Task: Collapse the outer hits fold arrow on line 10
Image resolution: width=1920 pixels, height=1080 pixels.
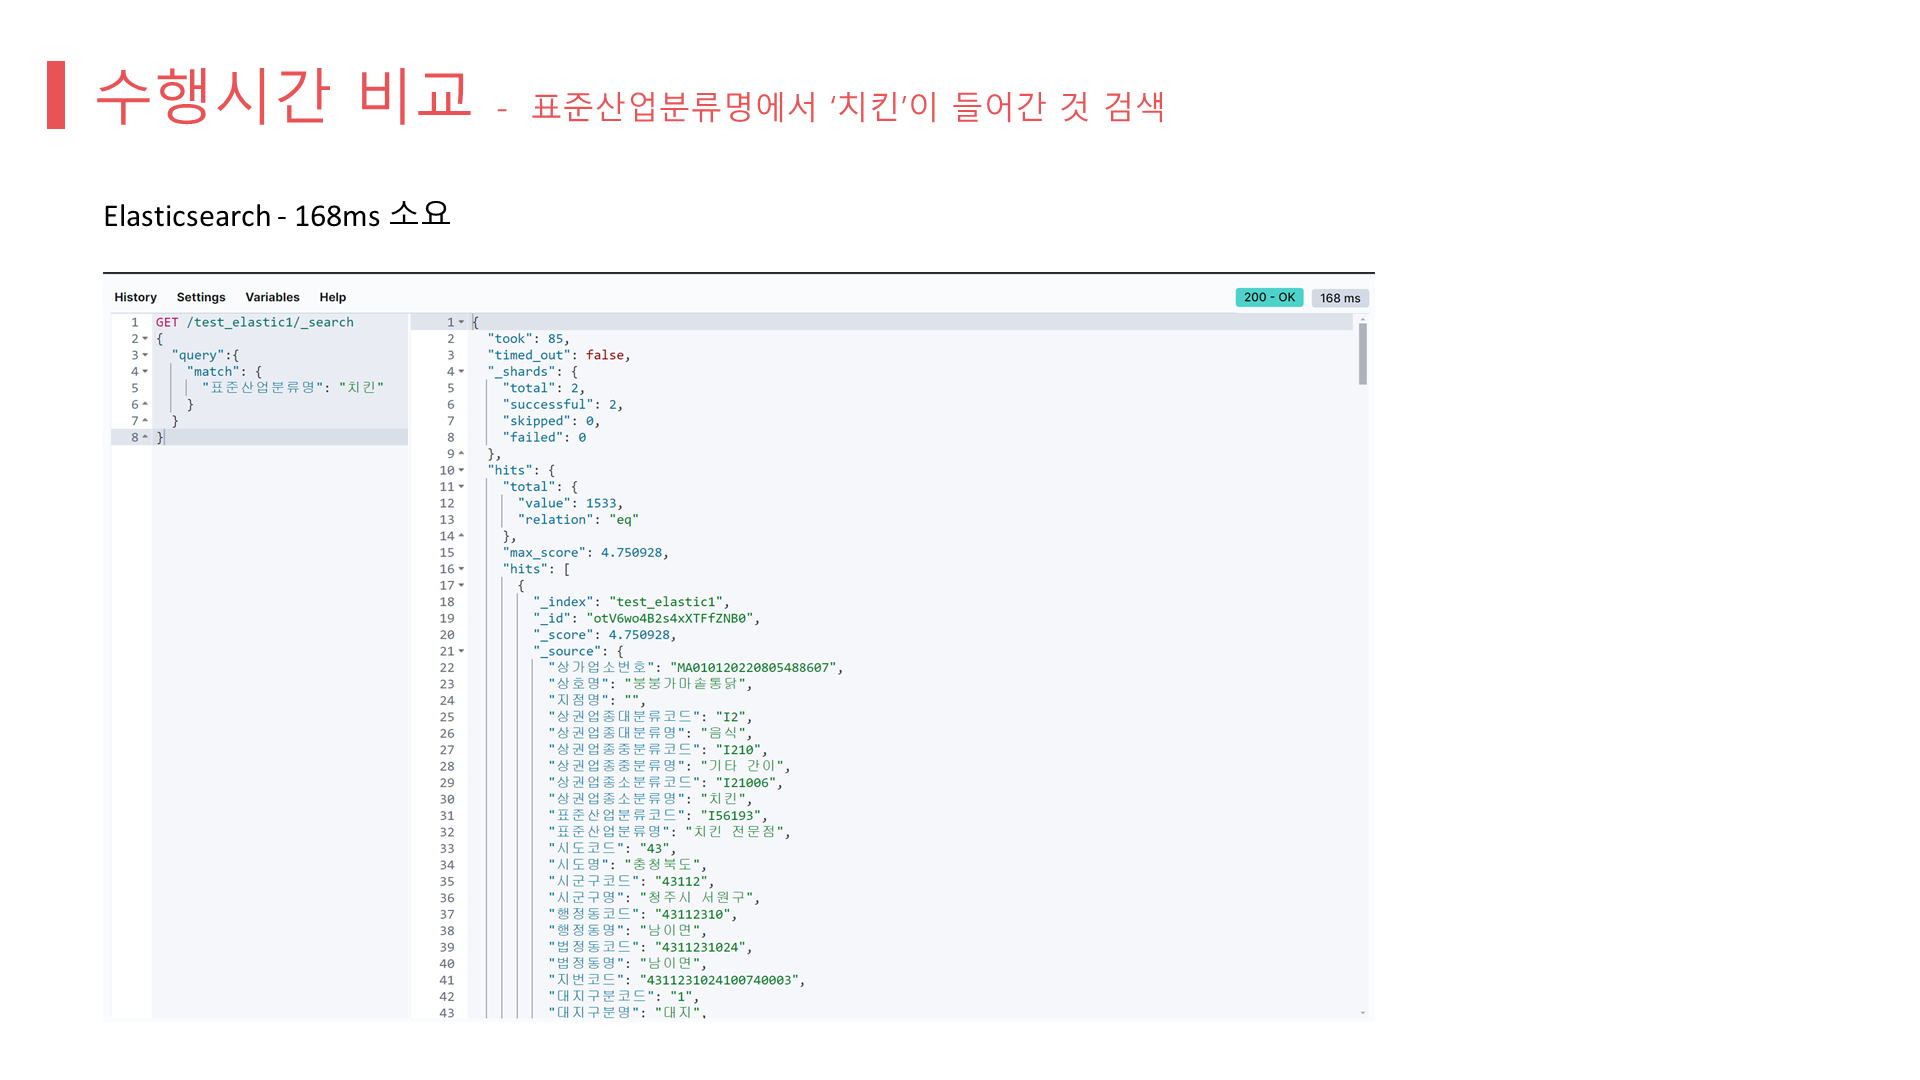Action: pyautogui.click(x=461, y=470)
